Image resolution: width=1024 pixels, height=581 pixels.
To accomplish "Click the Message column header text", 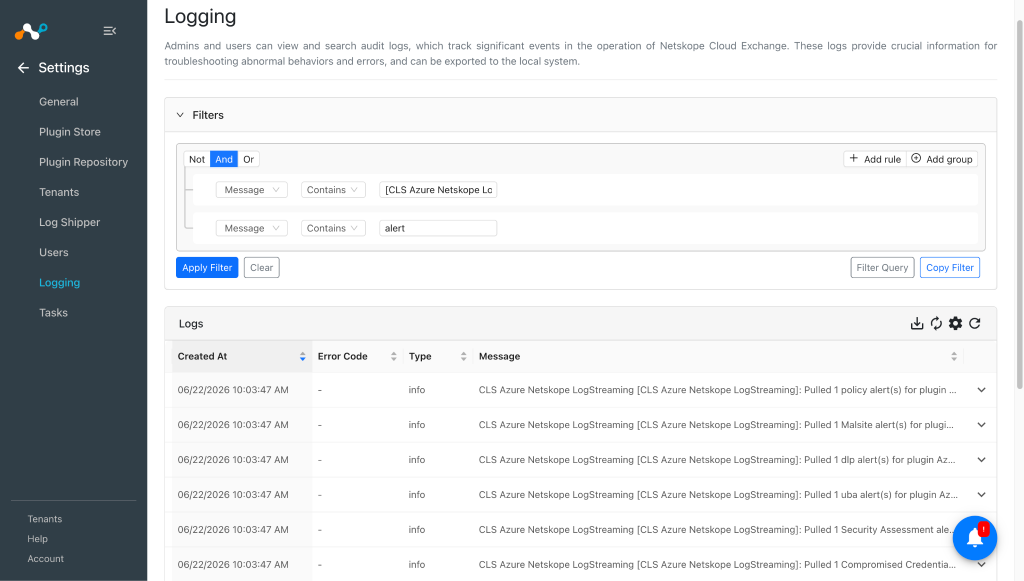I will pos(500,356).
